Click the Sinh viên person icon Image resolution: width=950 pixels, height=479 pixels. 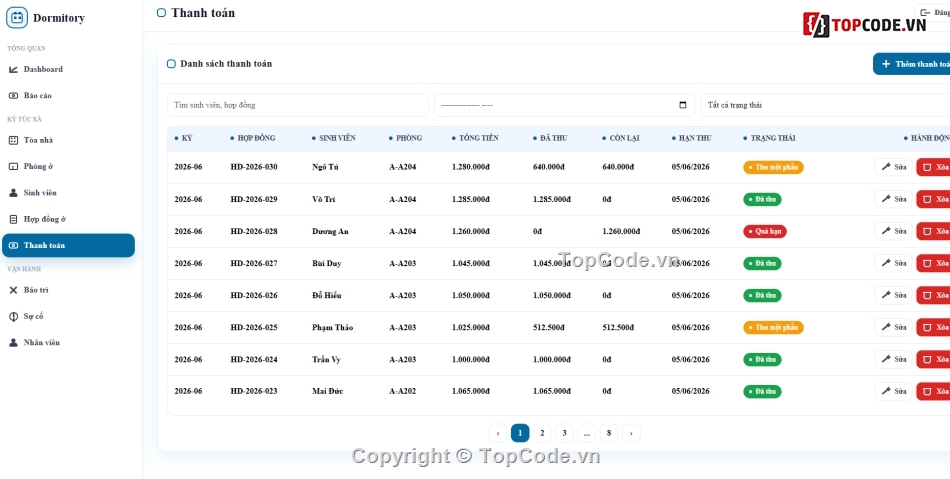[13, 193]
